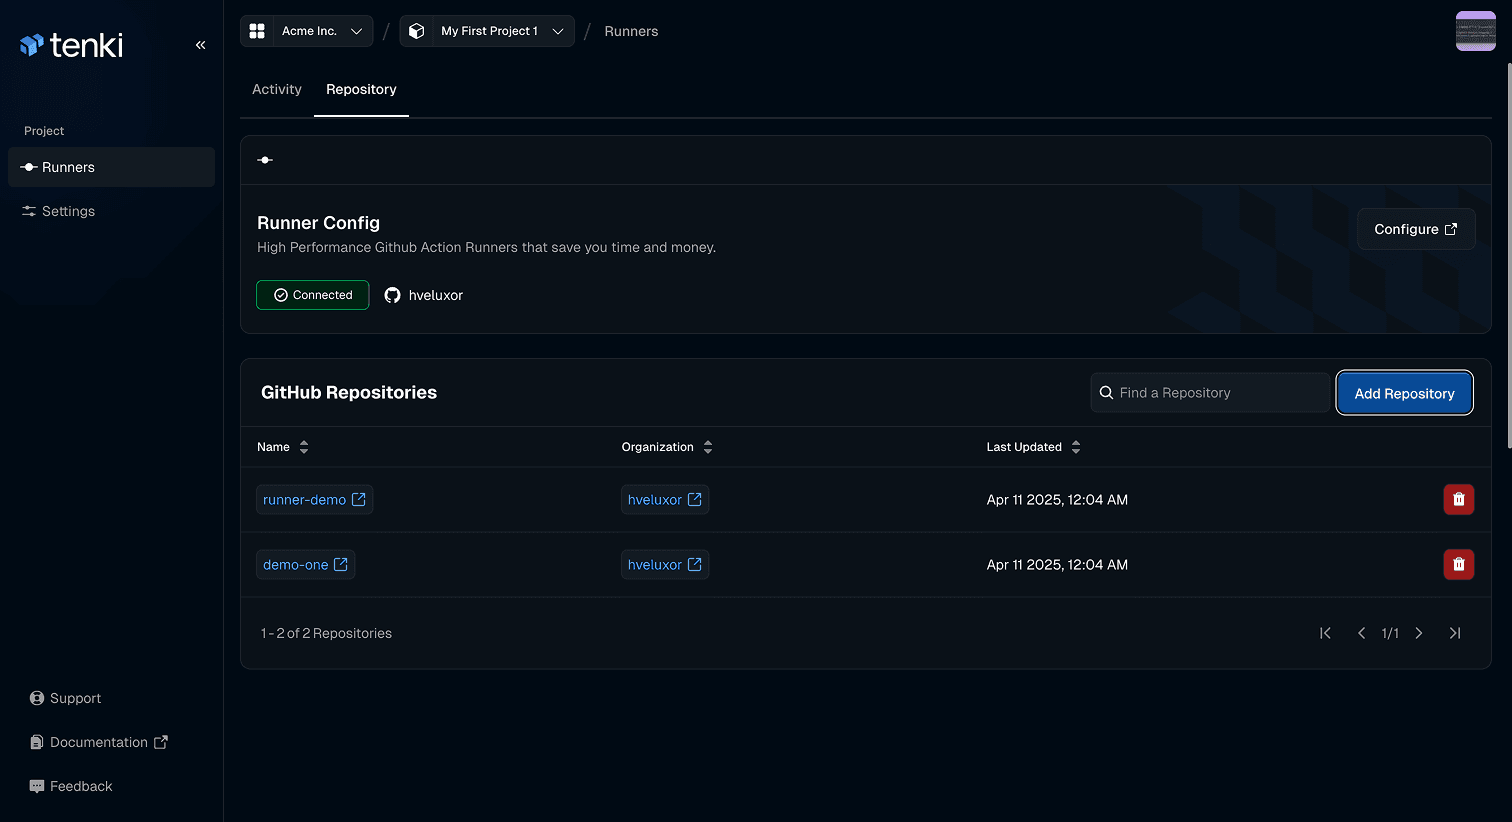1512x822 pixels.
Task: Open the runner-demo repository link
Action: tap(314, 499)
